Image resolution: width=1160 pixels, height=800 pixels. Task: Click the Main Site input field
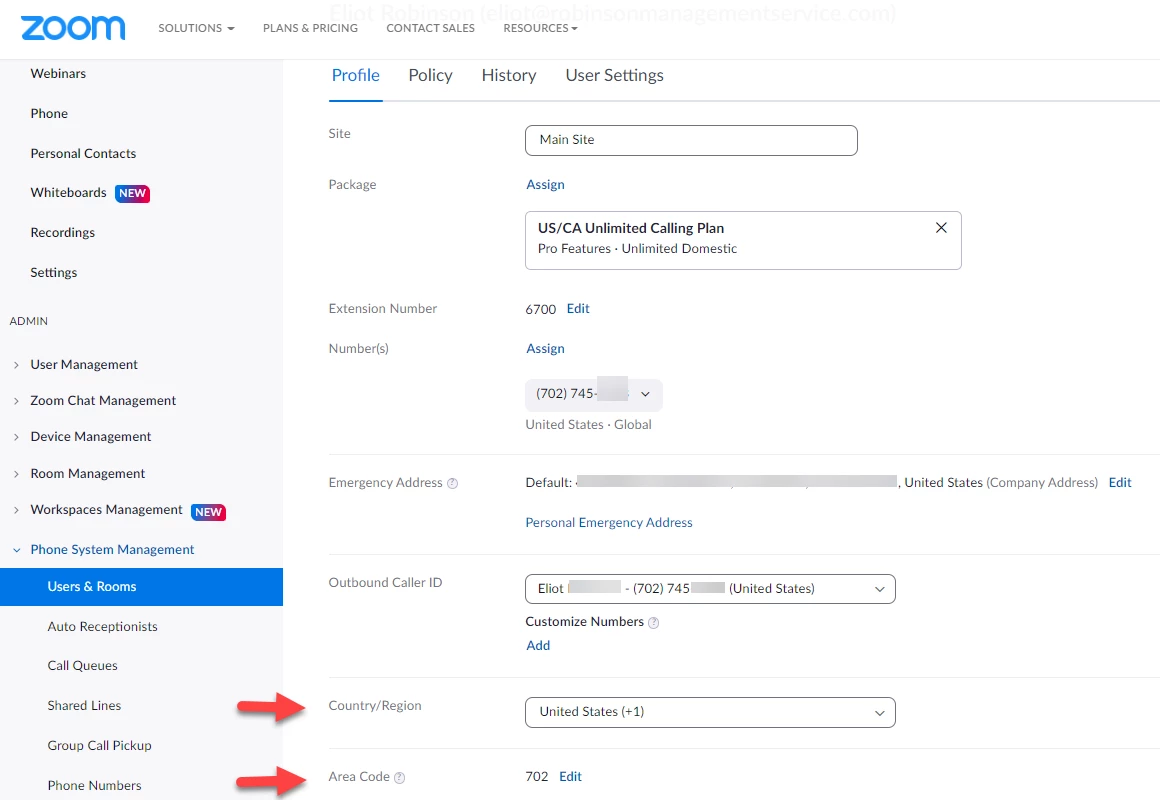(x=691, y=141)
